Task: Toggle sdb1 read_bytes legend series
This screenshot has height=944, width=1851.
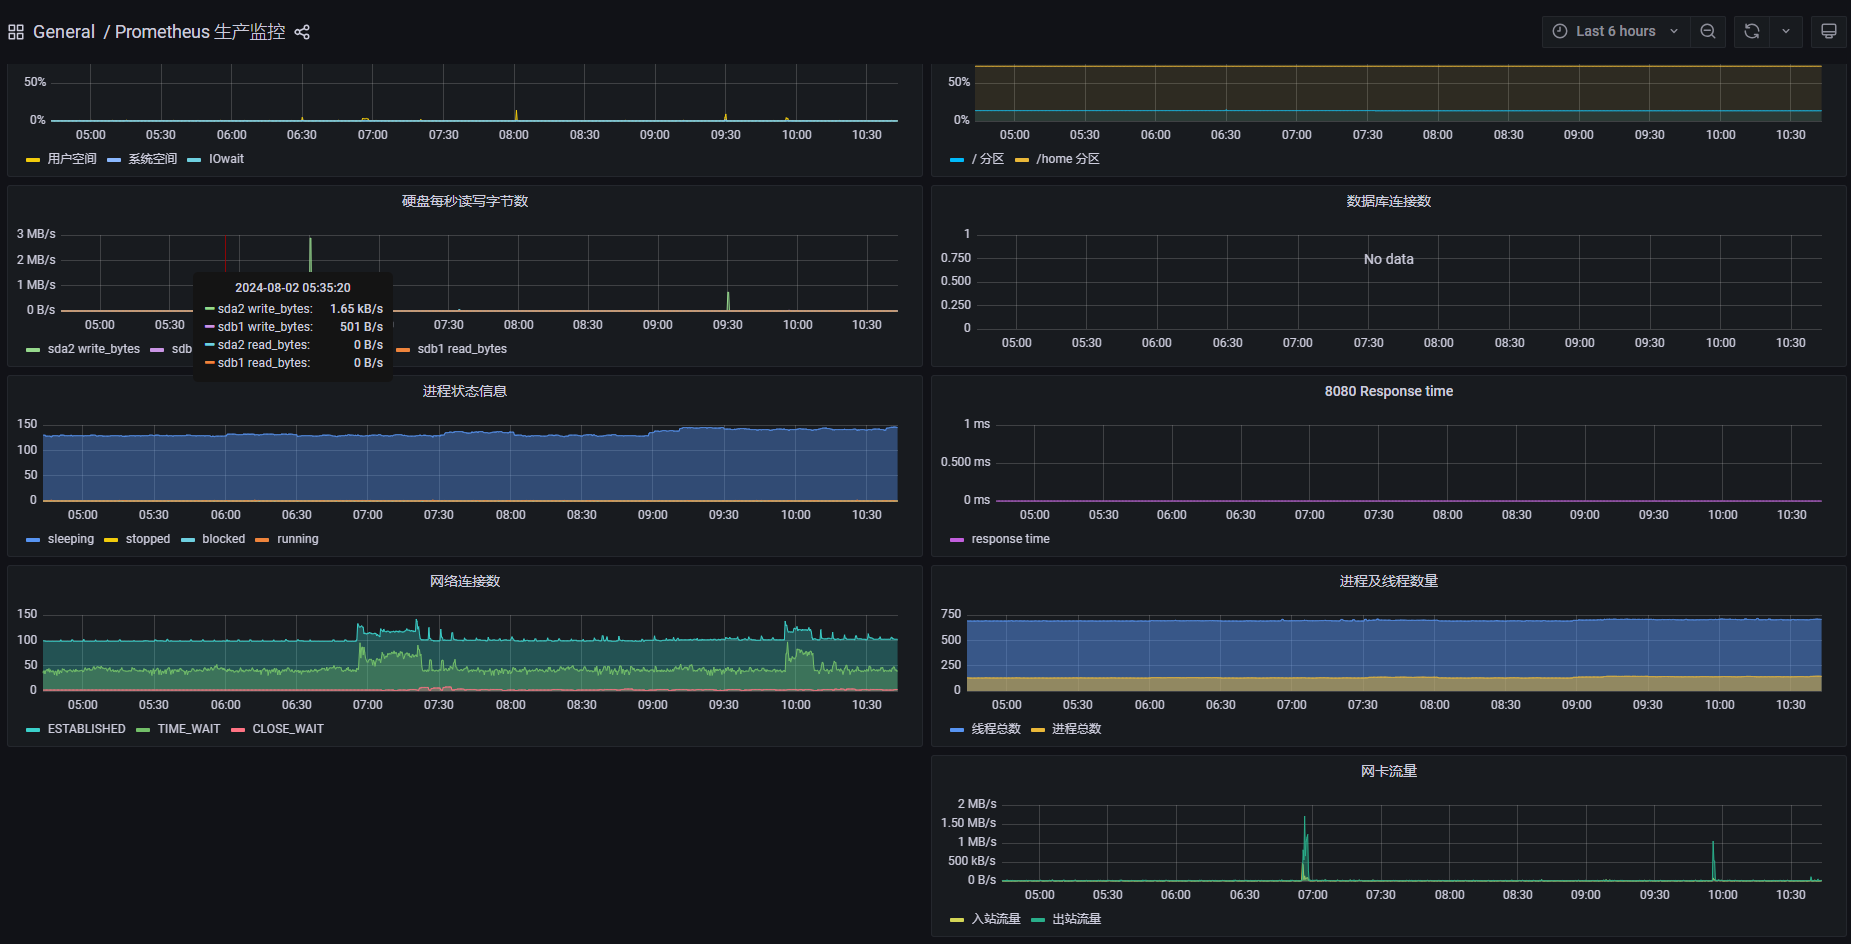Action: click(462, 349)
